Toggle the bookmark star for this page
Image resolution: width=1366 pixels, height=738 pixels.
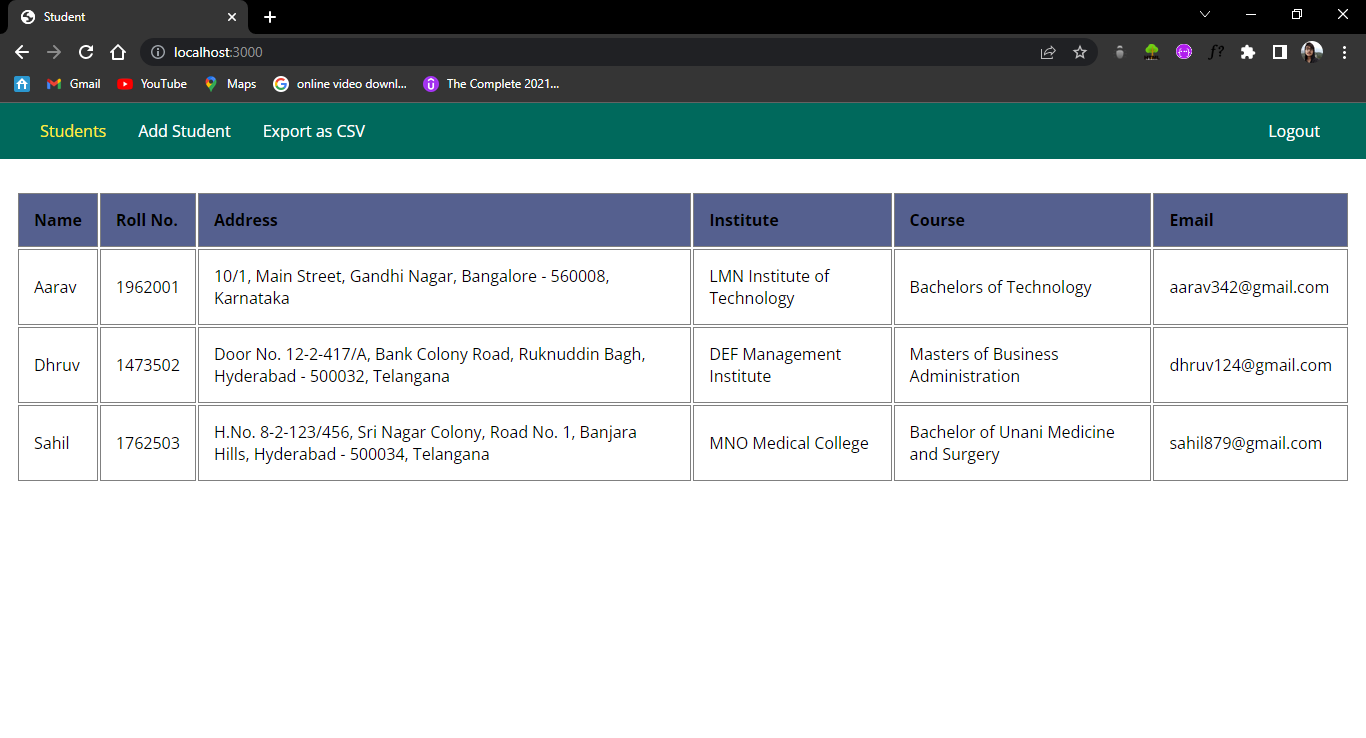point(1080,52)
